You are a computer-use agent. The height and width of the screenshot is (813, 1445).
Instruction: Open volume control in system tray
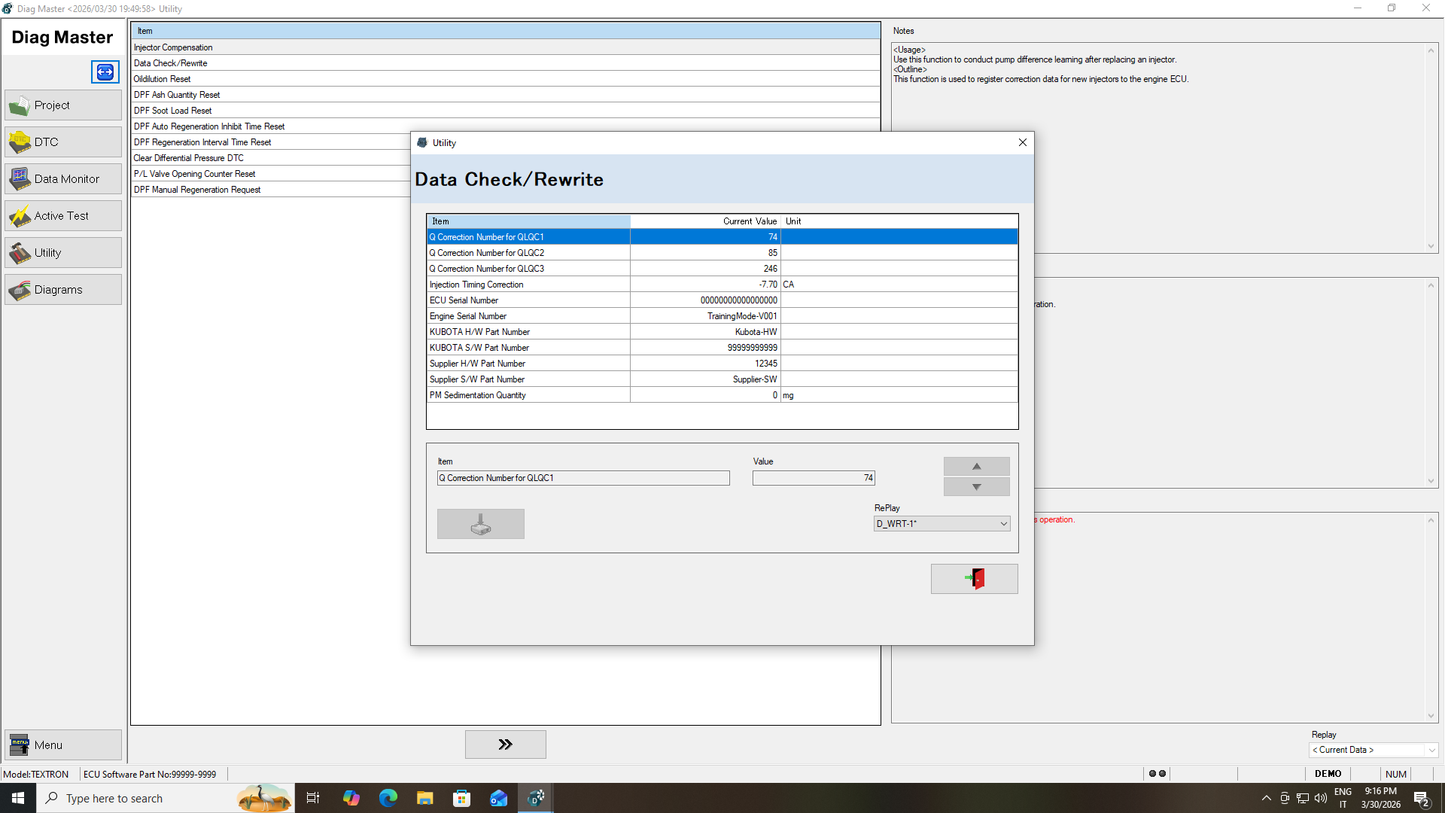[x=1321, y=798]
